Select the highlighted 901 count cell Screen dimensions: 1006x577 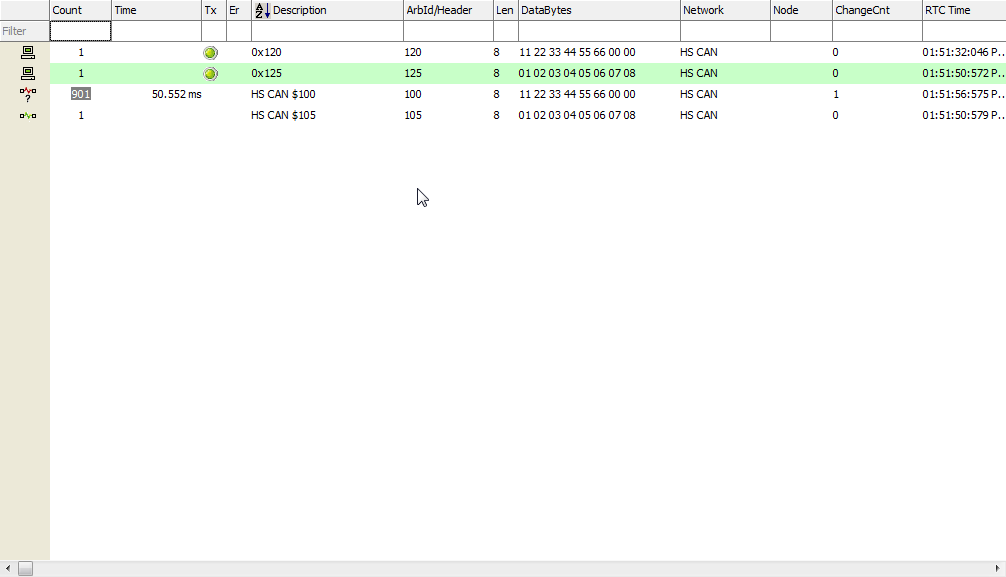(80, 94)
